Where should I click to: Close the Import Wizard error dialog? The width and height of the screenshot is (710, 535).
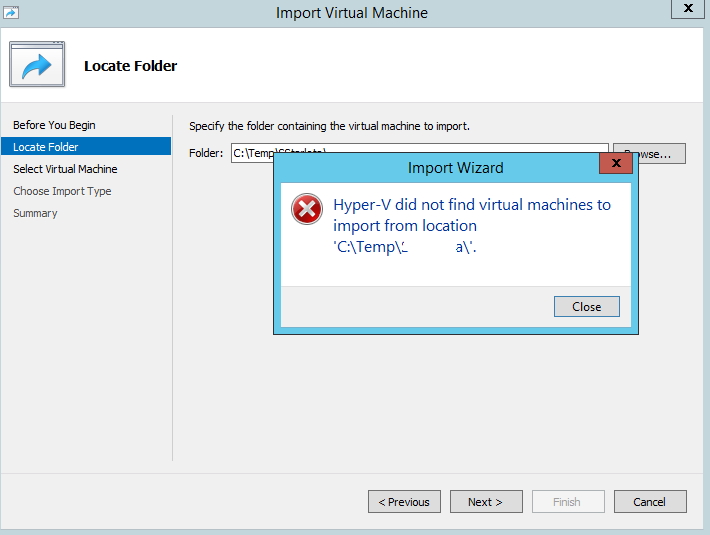click(586, 306)
